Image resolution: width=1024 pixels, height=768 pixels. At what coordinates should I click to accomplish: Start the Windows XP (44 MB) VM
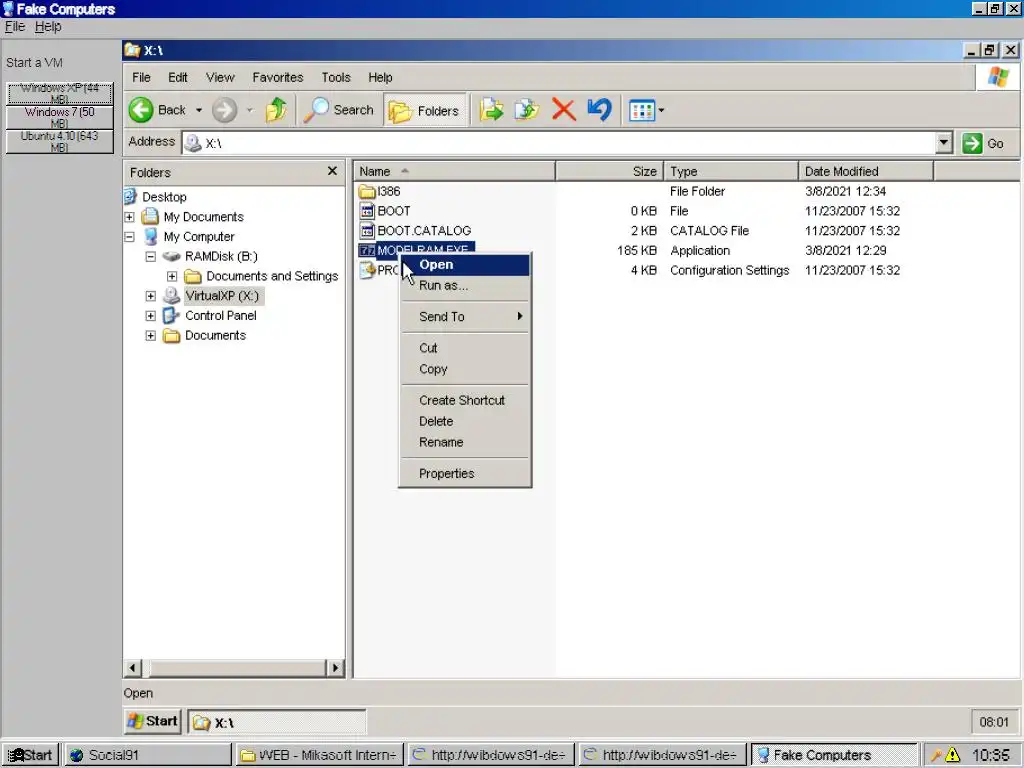59,93
